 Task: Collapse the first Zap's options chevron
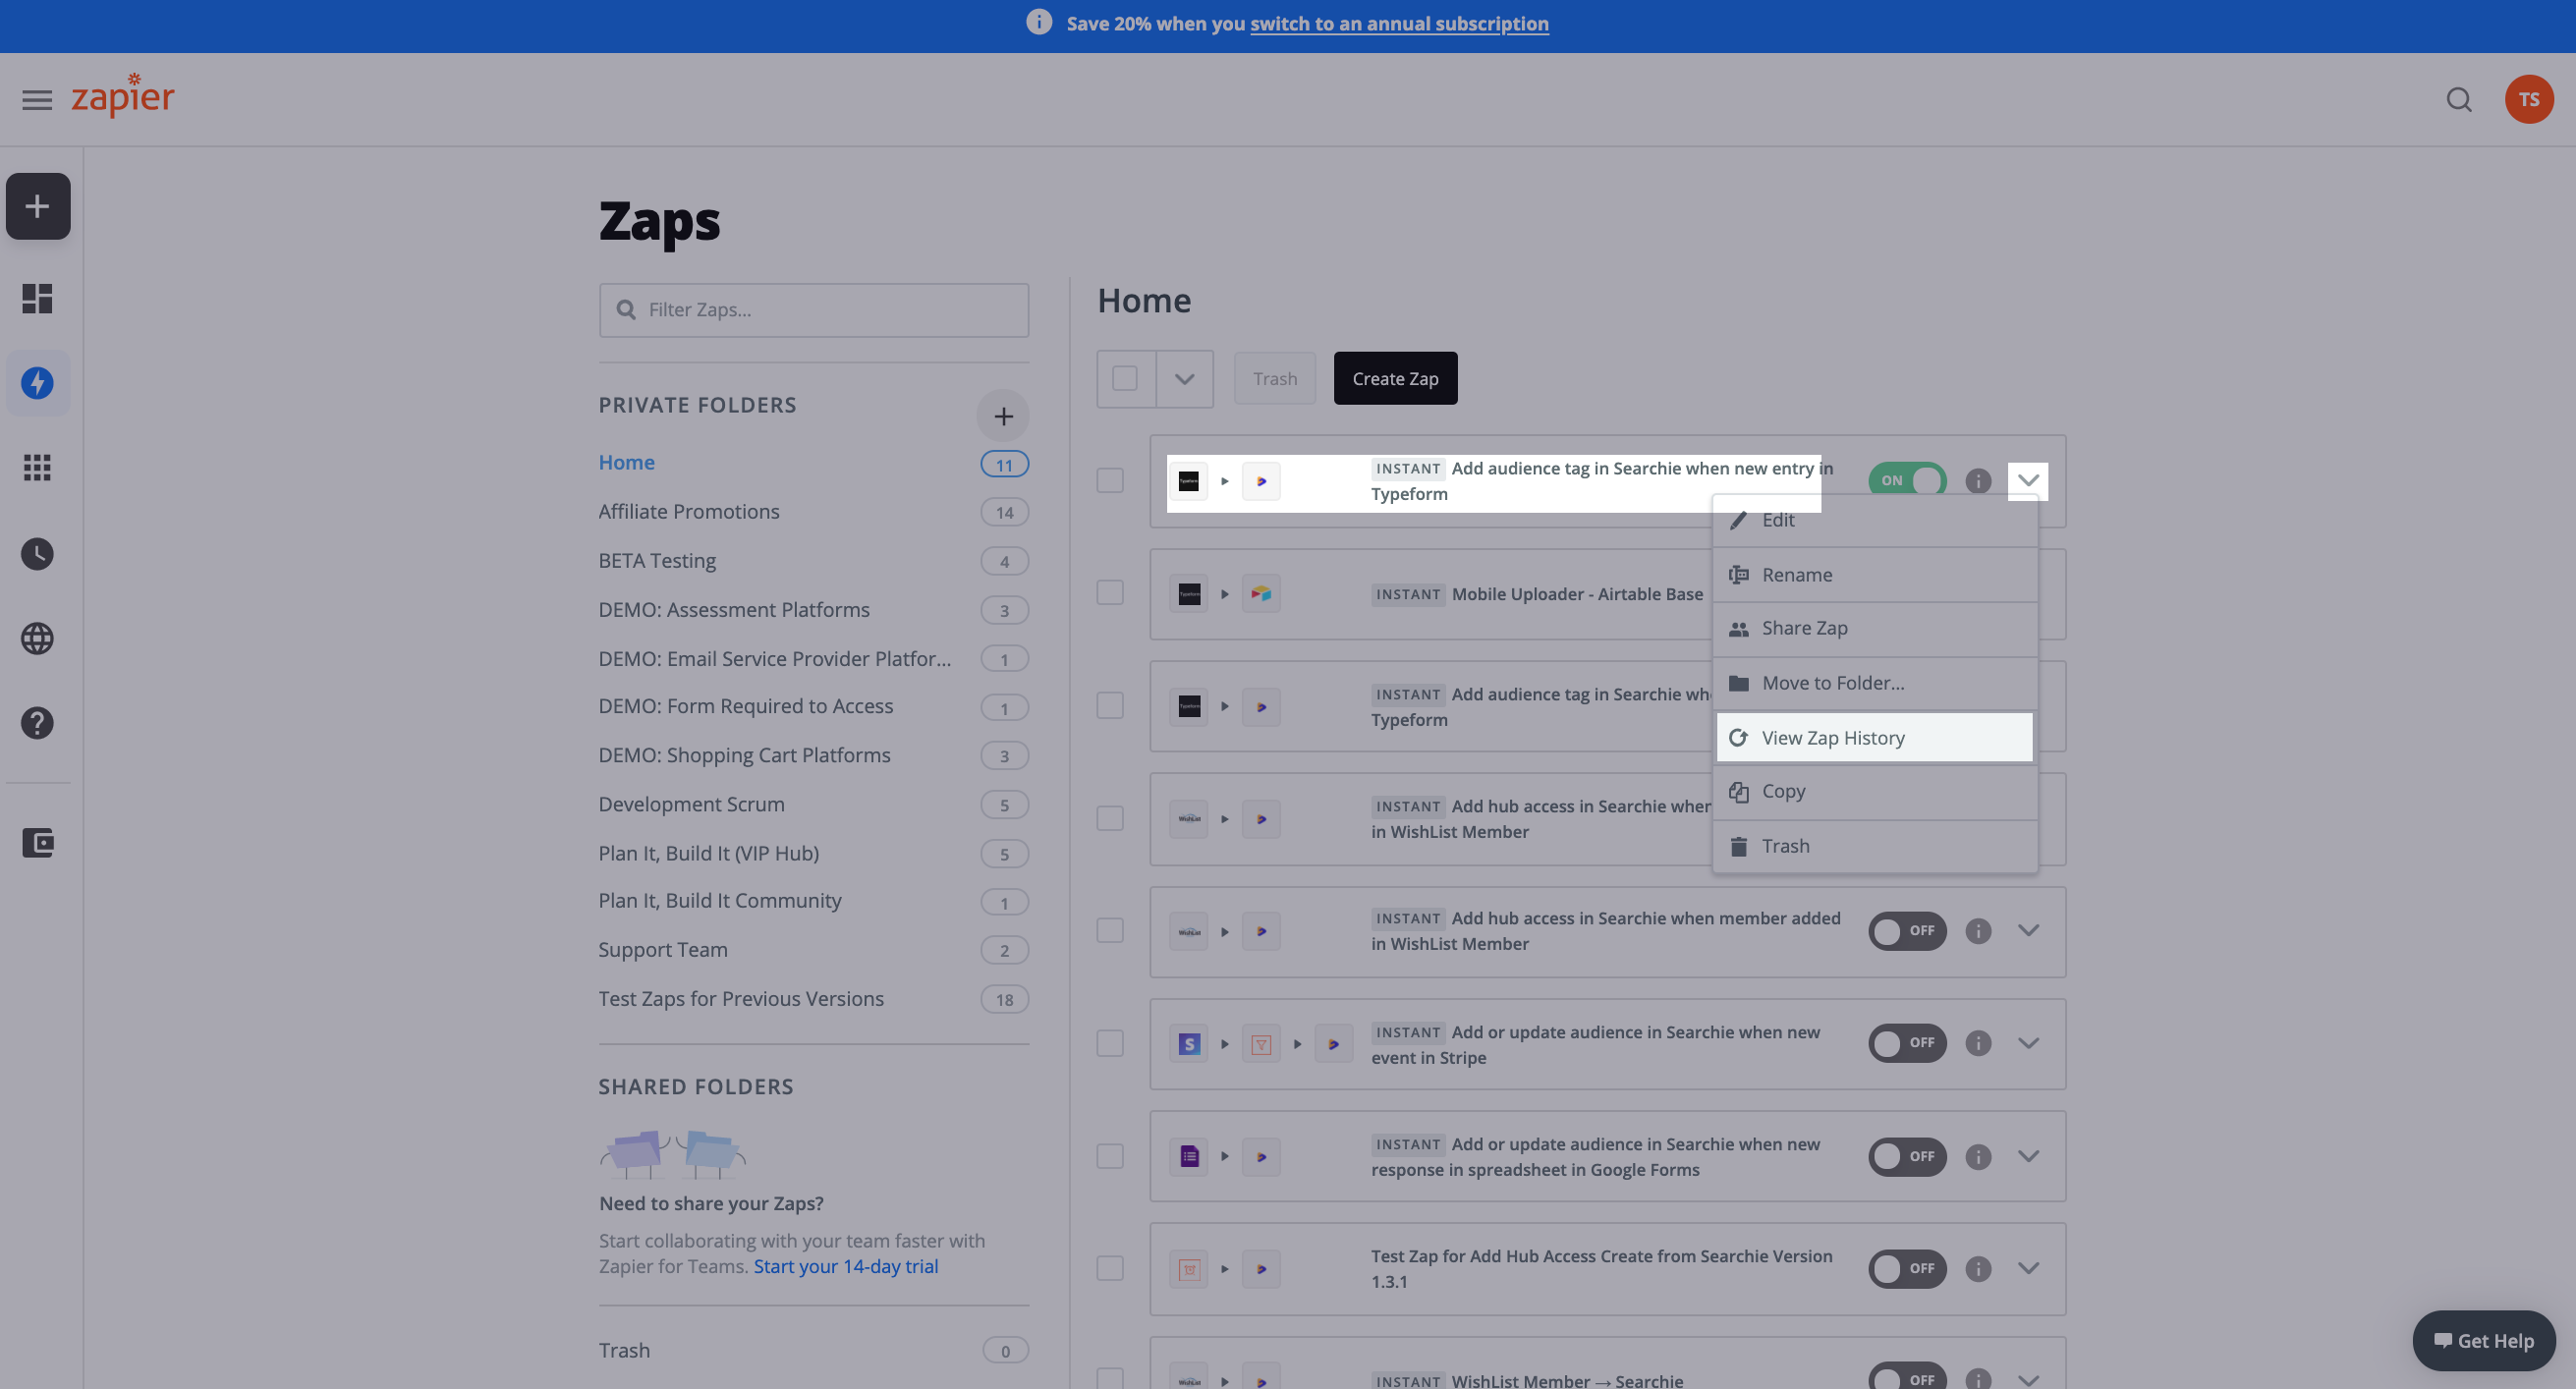pos(2028,481)
